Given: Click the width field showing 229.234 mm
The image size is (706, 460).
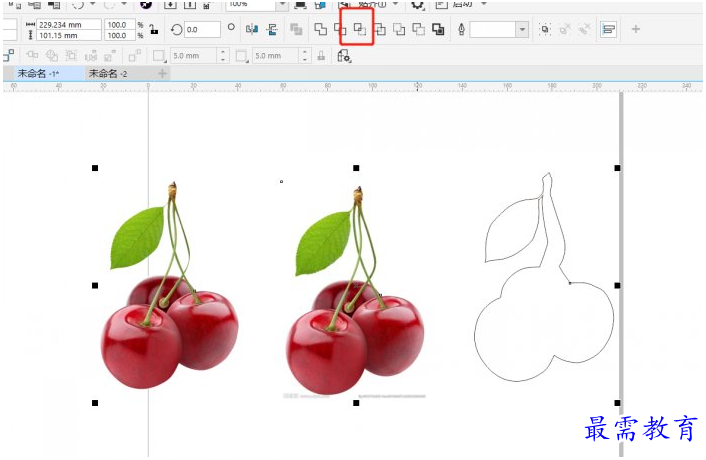Looking at the screenshot, I should coord(68,25).
